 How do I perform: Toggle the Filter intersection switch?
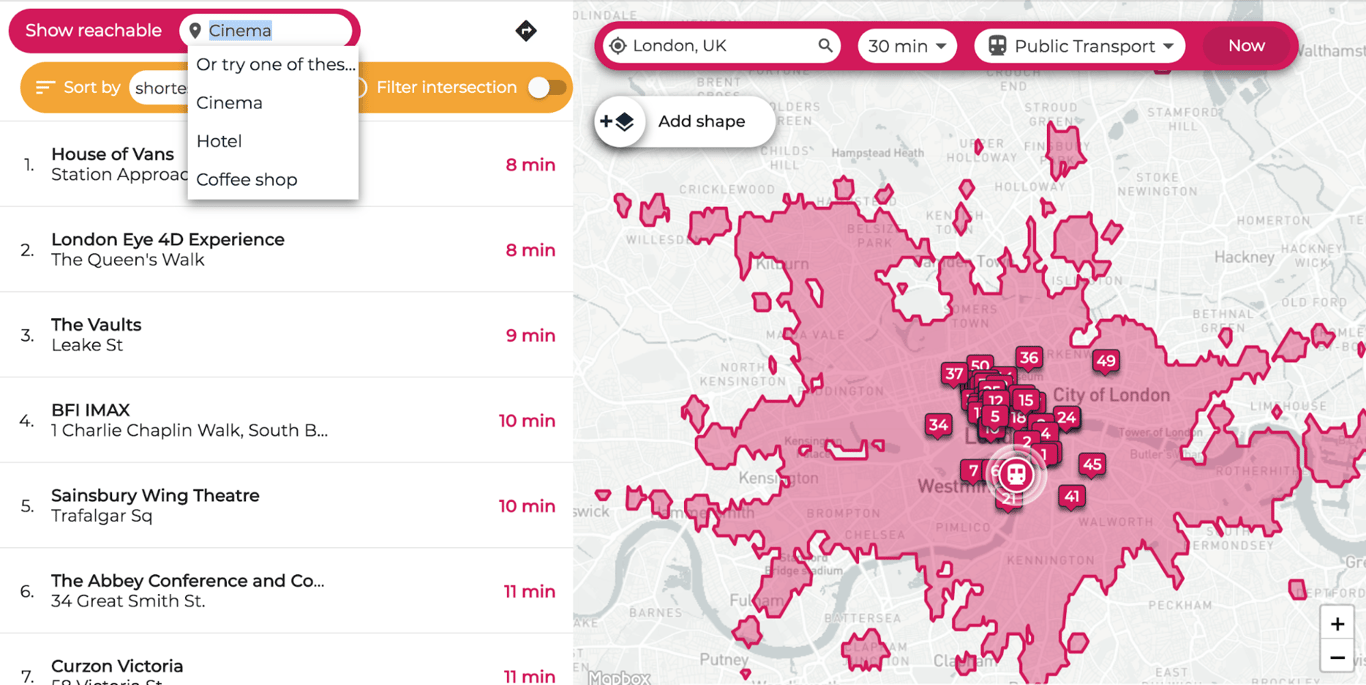[x=547, y=88]
